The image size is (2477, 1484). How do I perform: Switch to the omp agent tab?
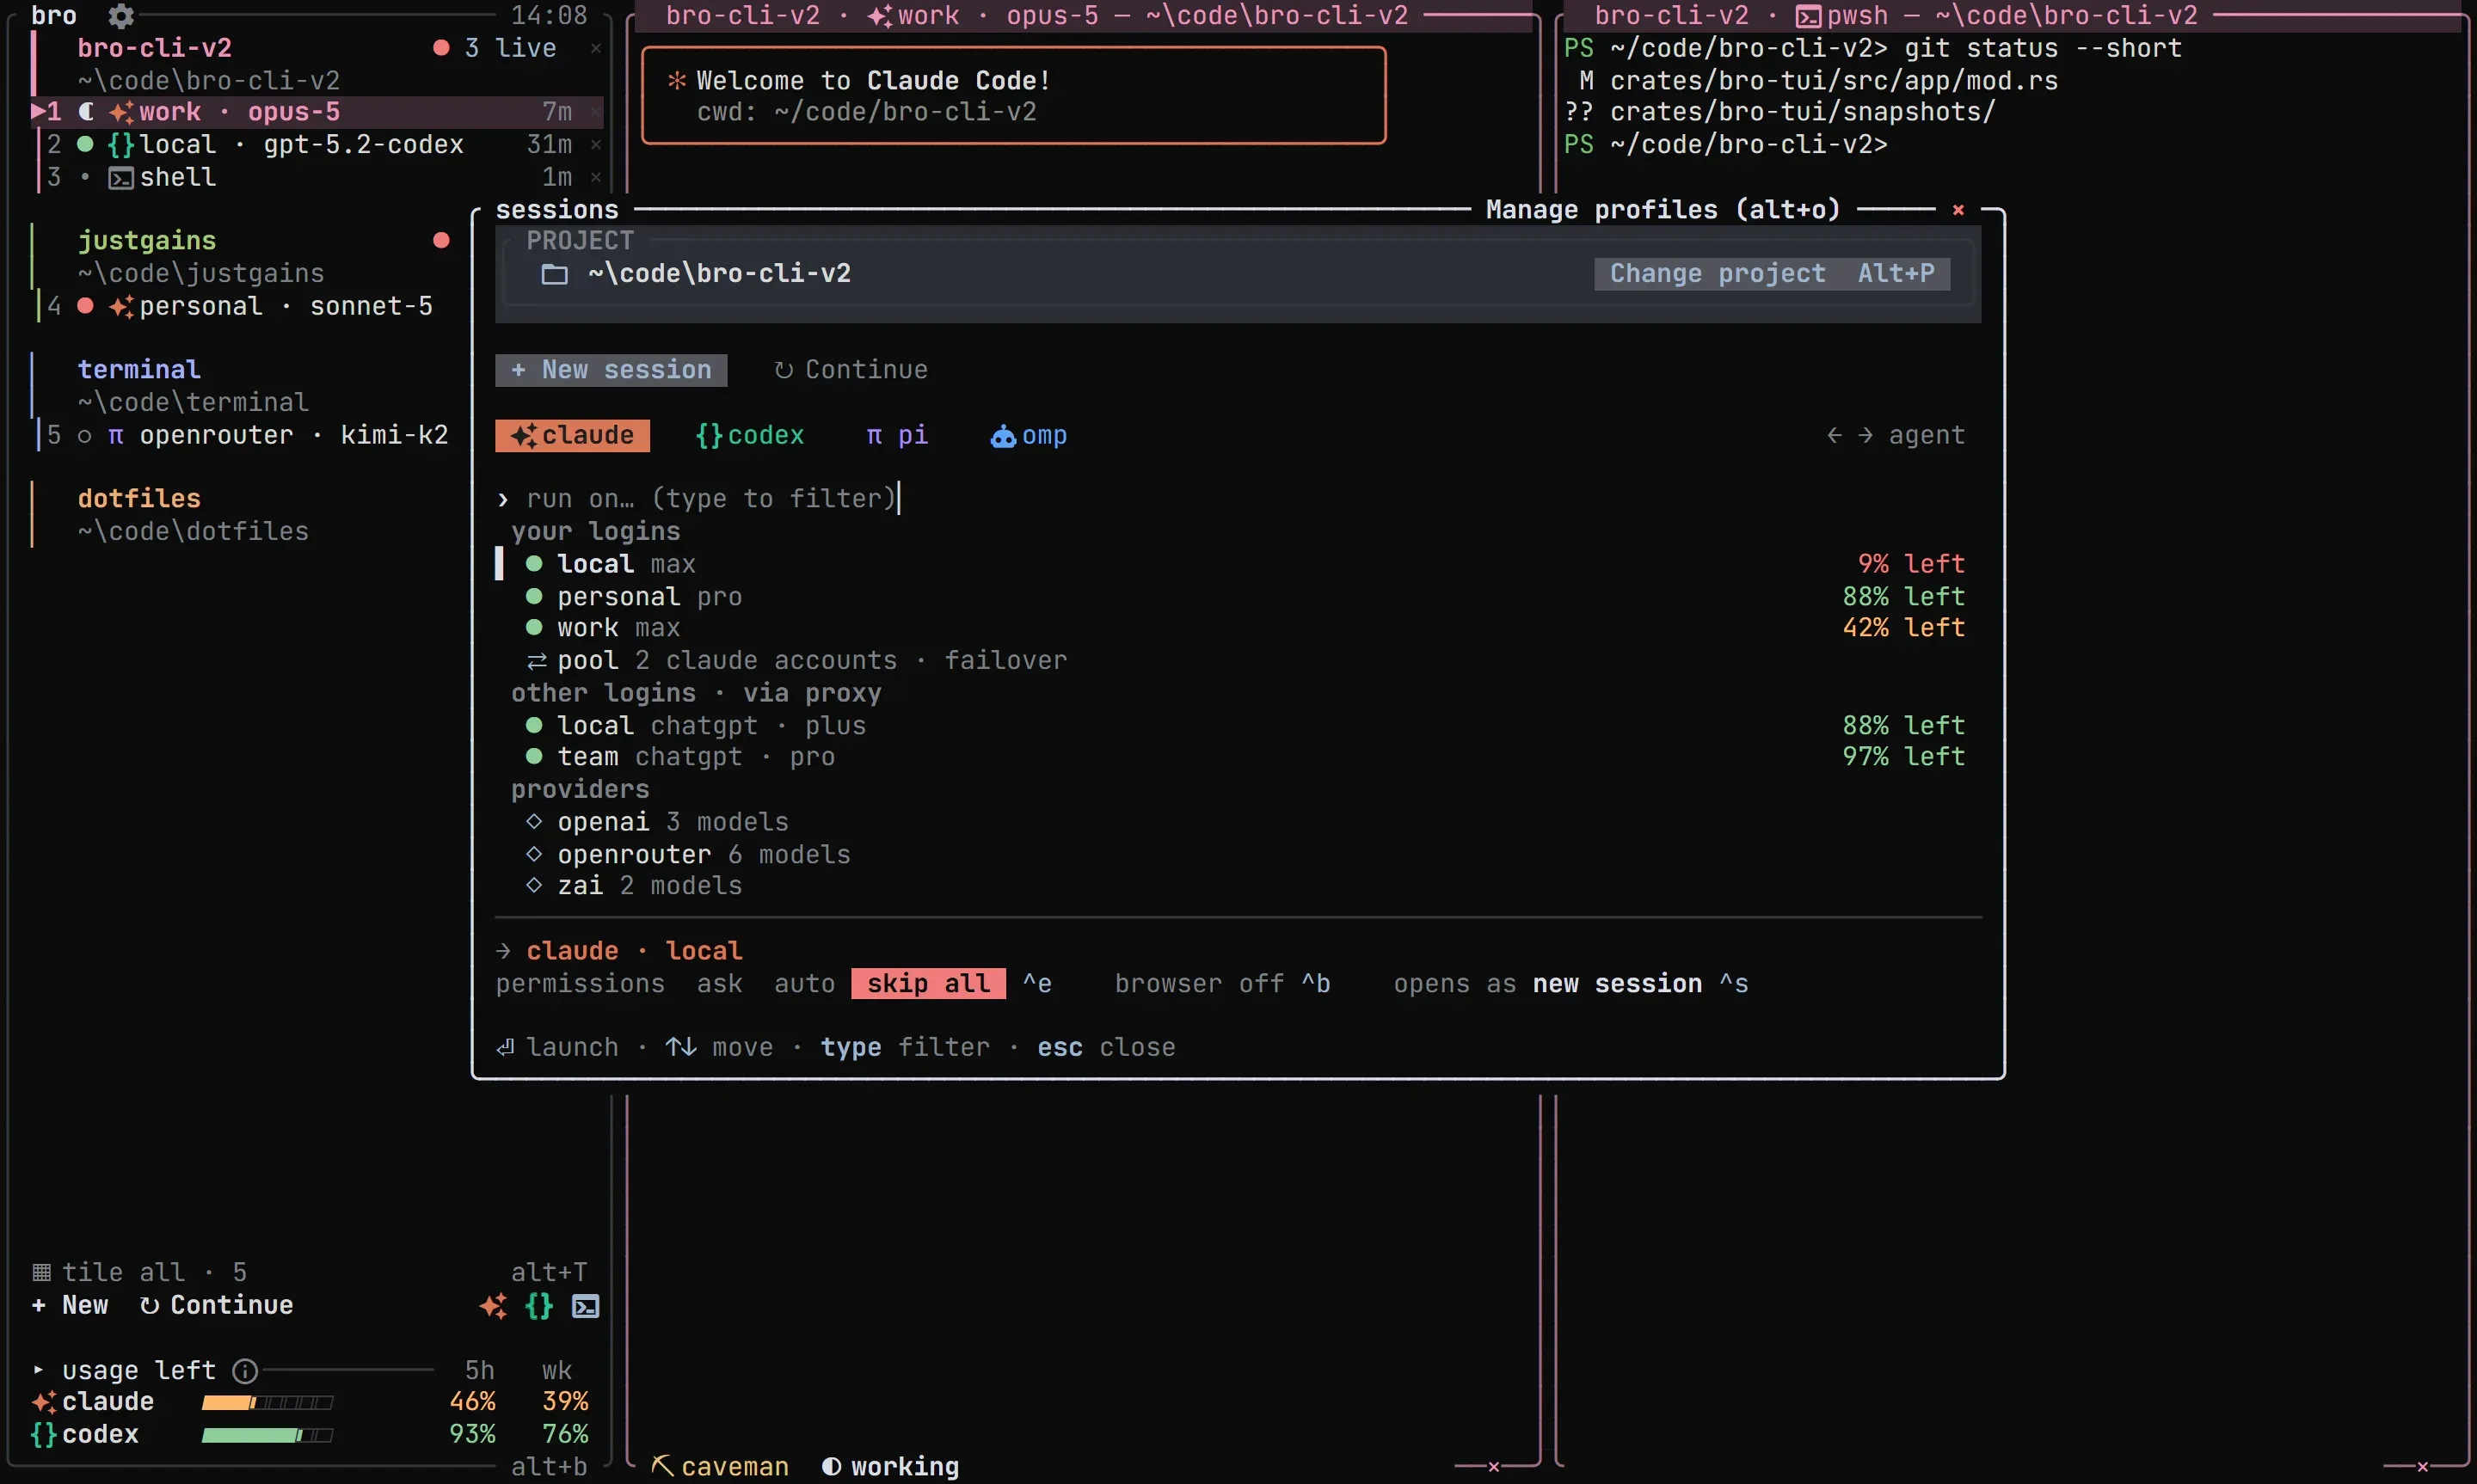(1029, 435)
